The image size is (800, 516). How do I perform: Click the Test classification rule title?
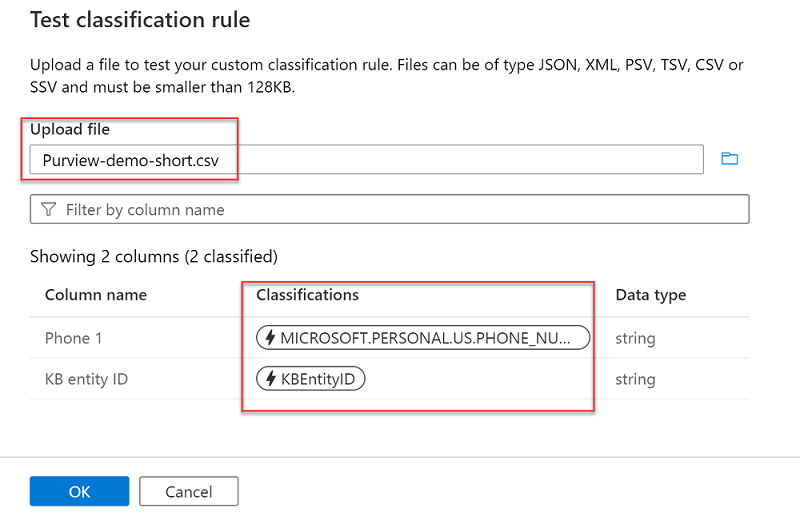point(140,20)
